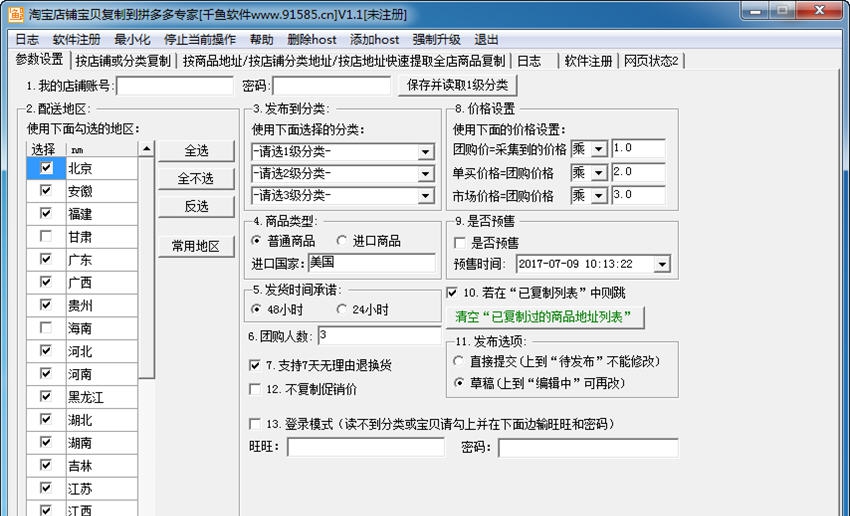Click the 选择 column header
Viewport: 850px width, 516px height.
[46, 149]
